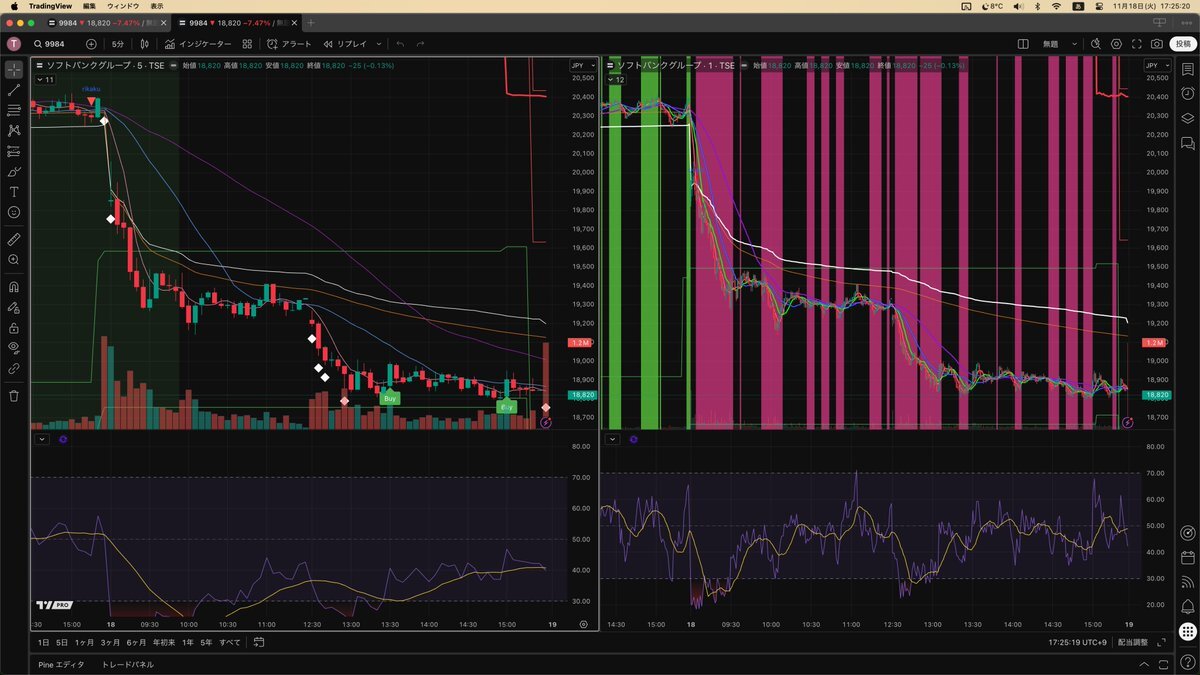Toggle hide all drawings eye icon
The width and height of the screenshot is (1200, 675).
click(14, 347)
